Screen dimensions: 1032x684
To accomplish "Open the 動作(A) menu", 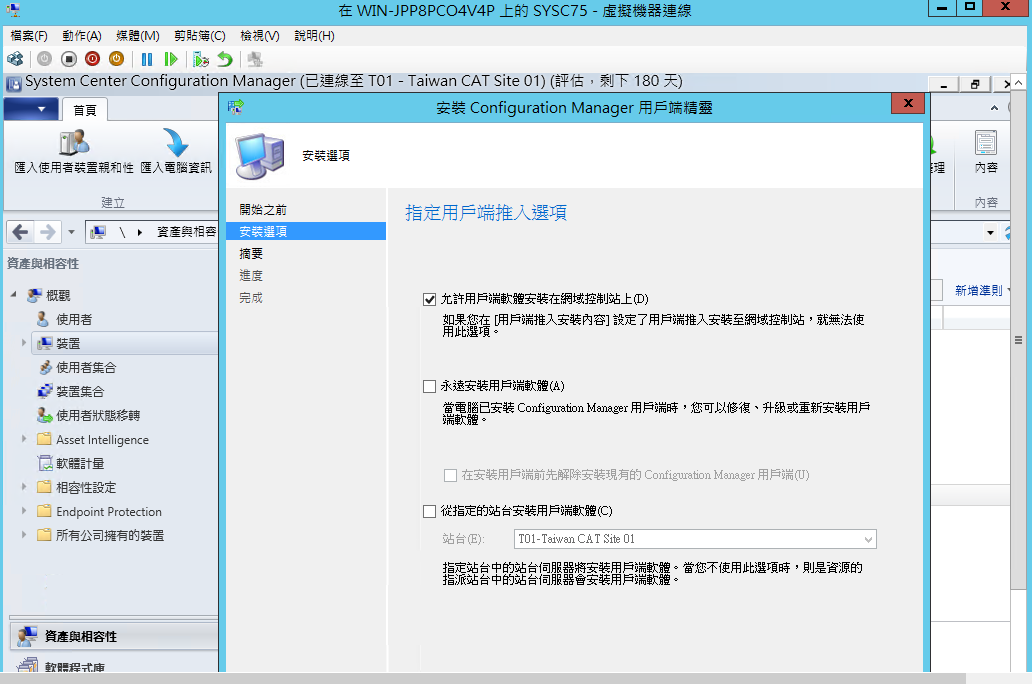I will click(x=82, y=36).
